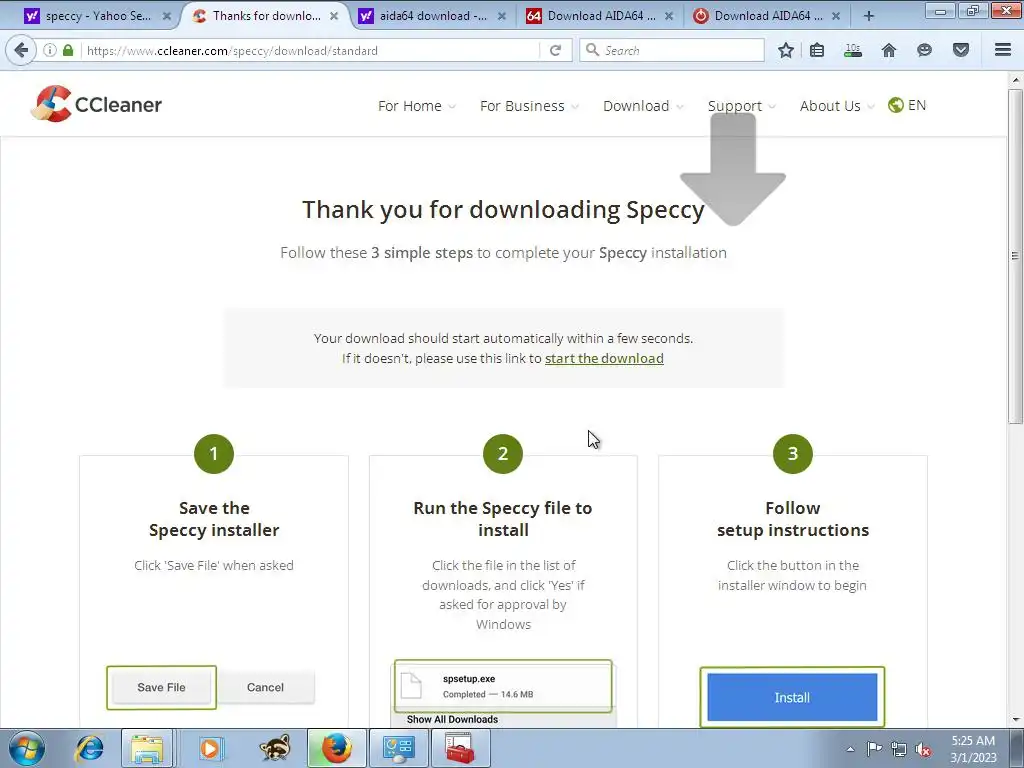The height and width of the screenshot is (768, 1024).
Task: Expand the For Business menu
Action: [x=529, y=106]
